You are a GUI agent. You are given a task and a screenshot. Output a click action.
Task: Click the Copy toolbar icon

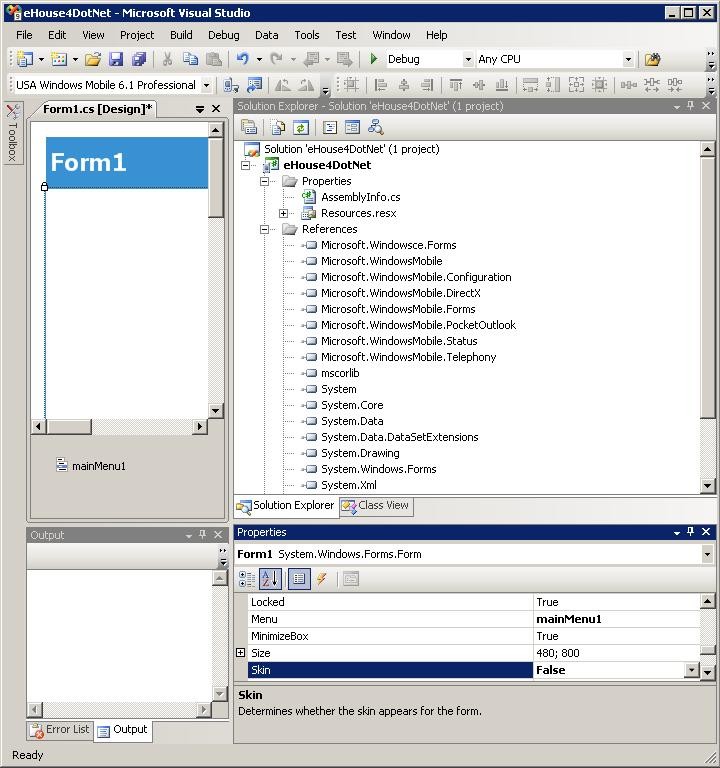(x=191, y=59)
